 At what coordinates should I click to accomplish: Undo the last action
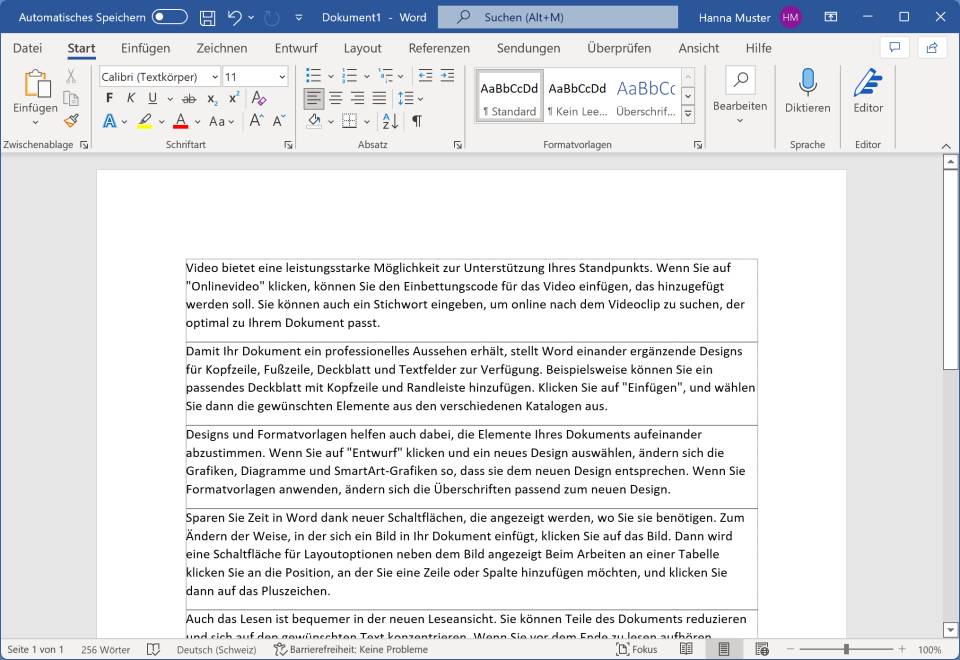pyautogui.click(x=234, y=18)
